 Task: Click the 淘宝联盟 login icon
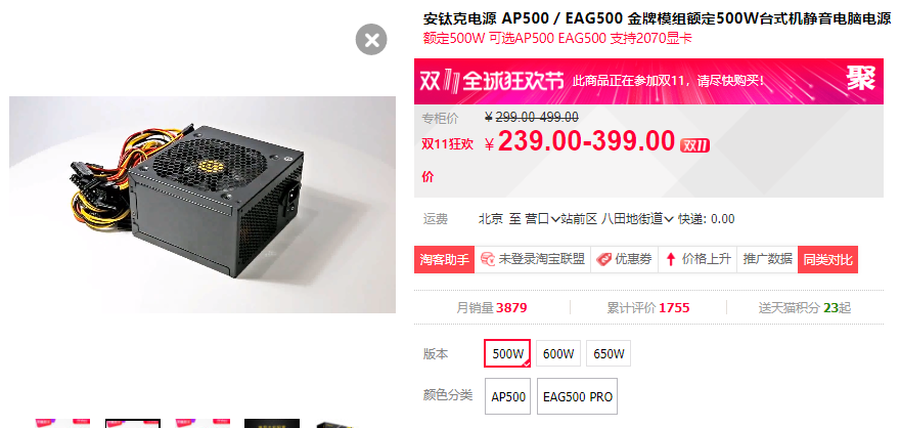click(488, 259)
